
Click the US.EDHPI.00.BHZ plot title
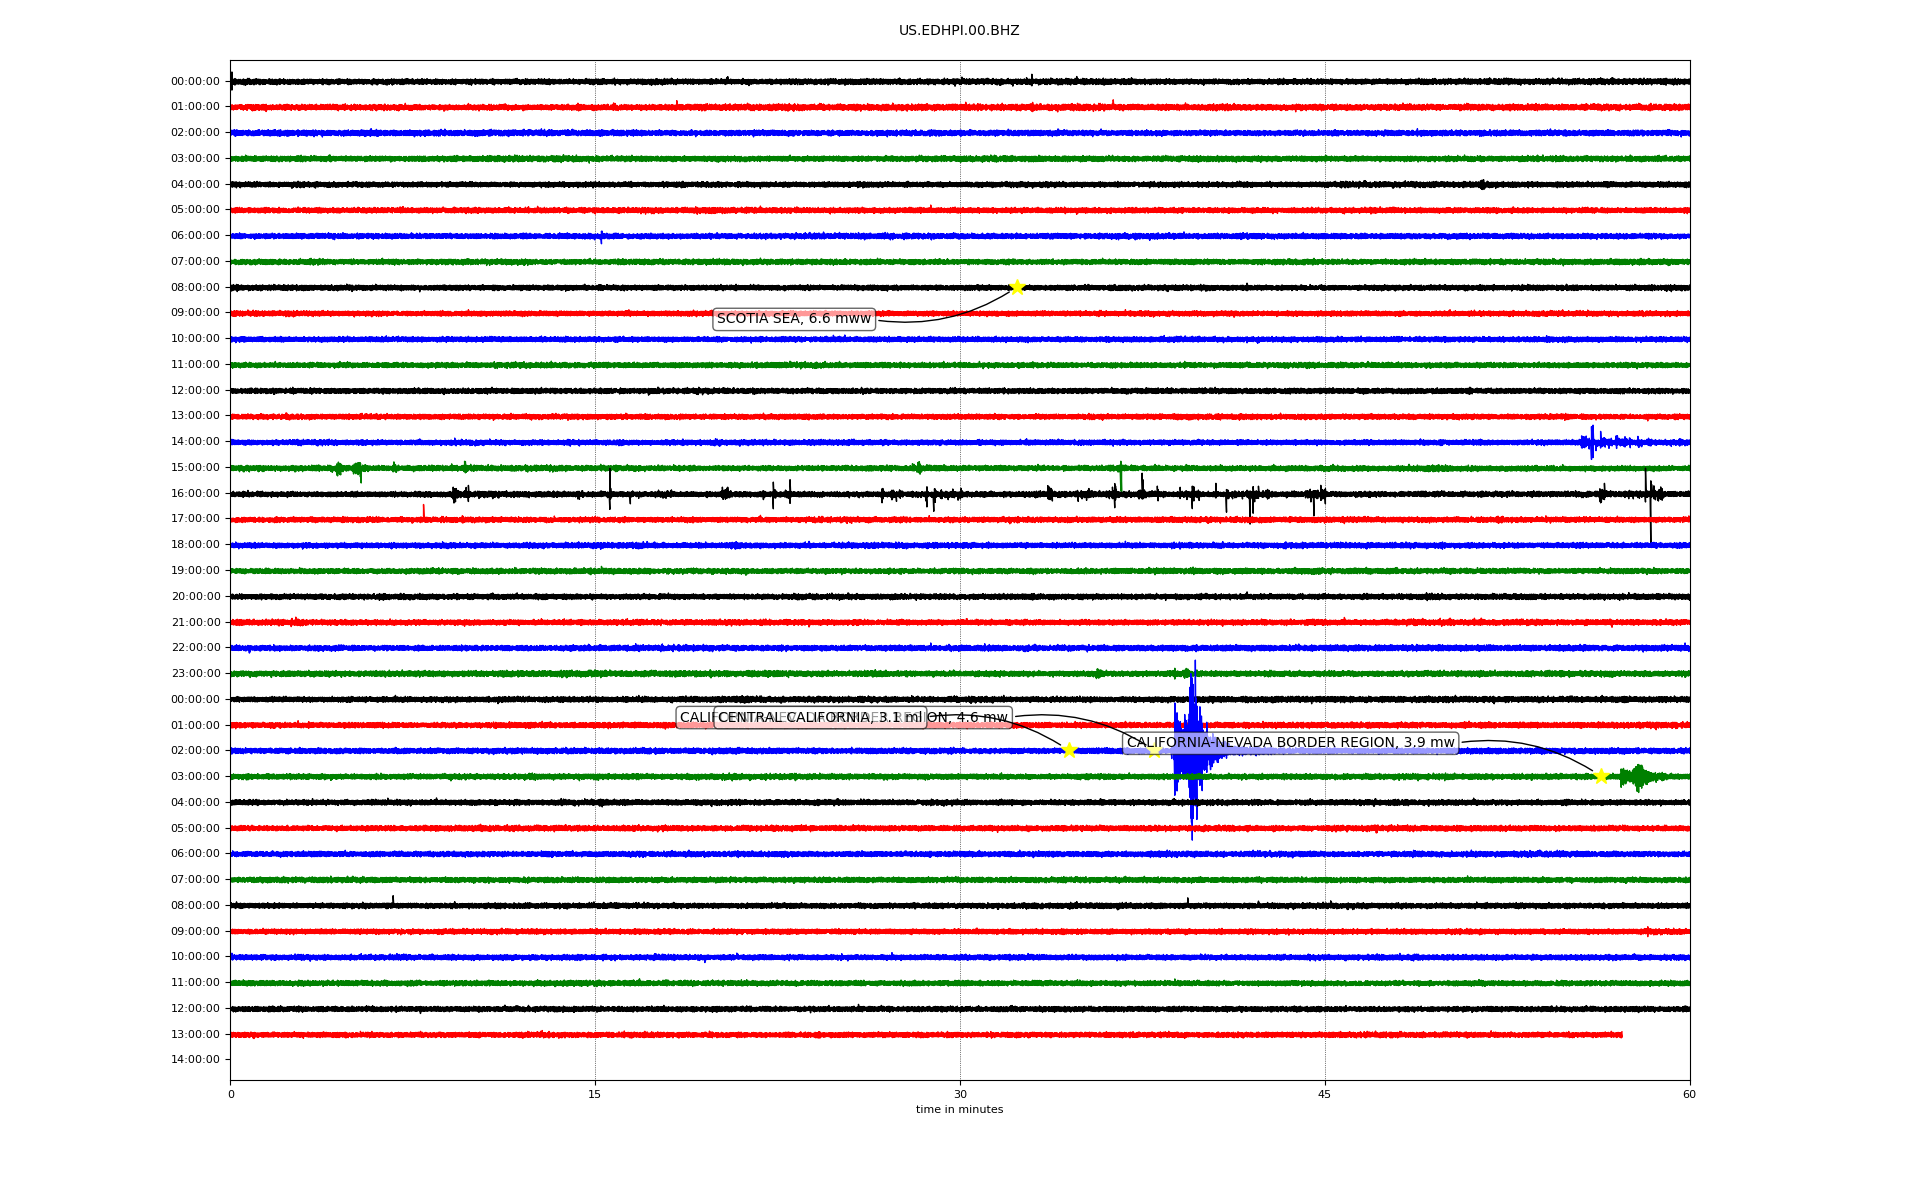pos(959,31)
